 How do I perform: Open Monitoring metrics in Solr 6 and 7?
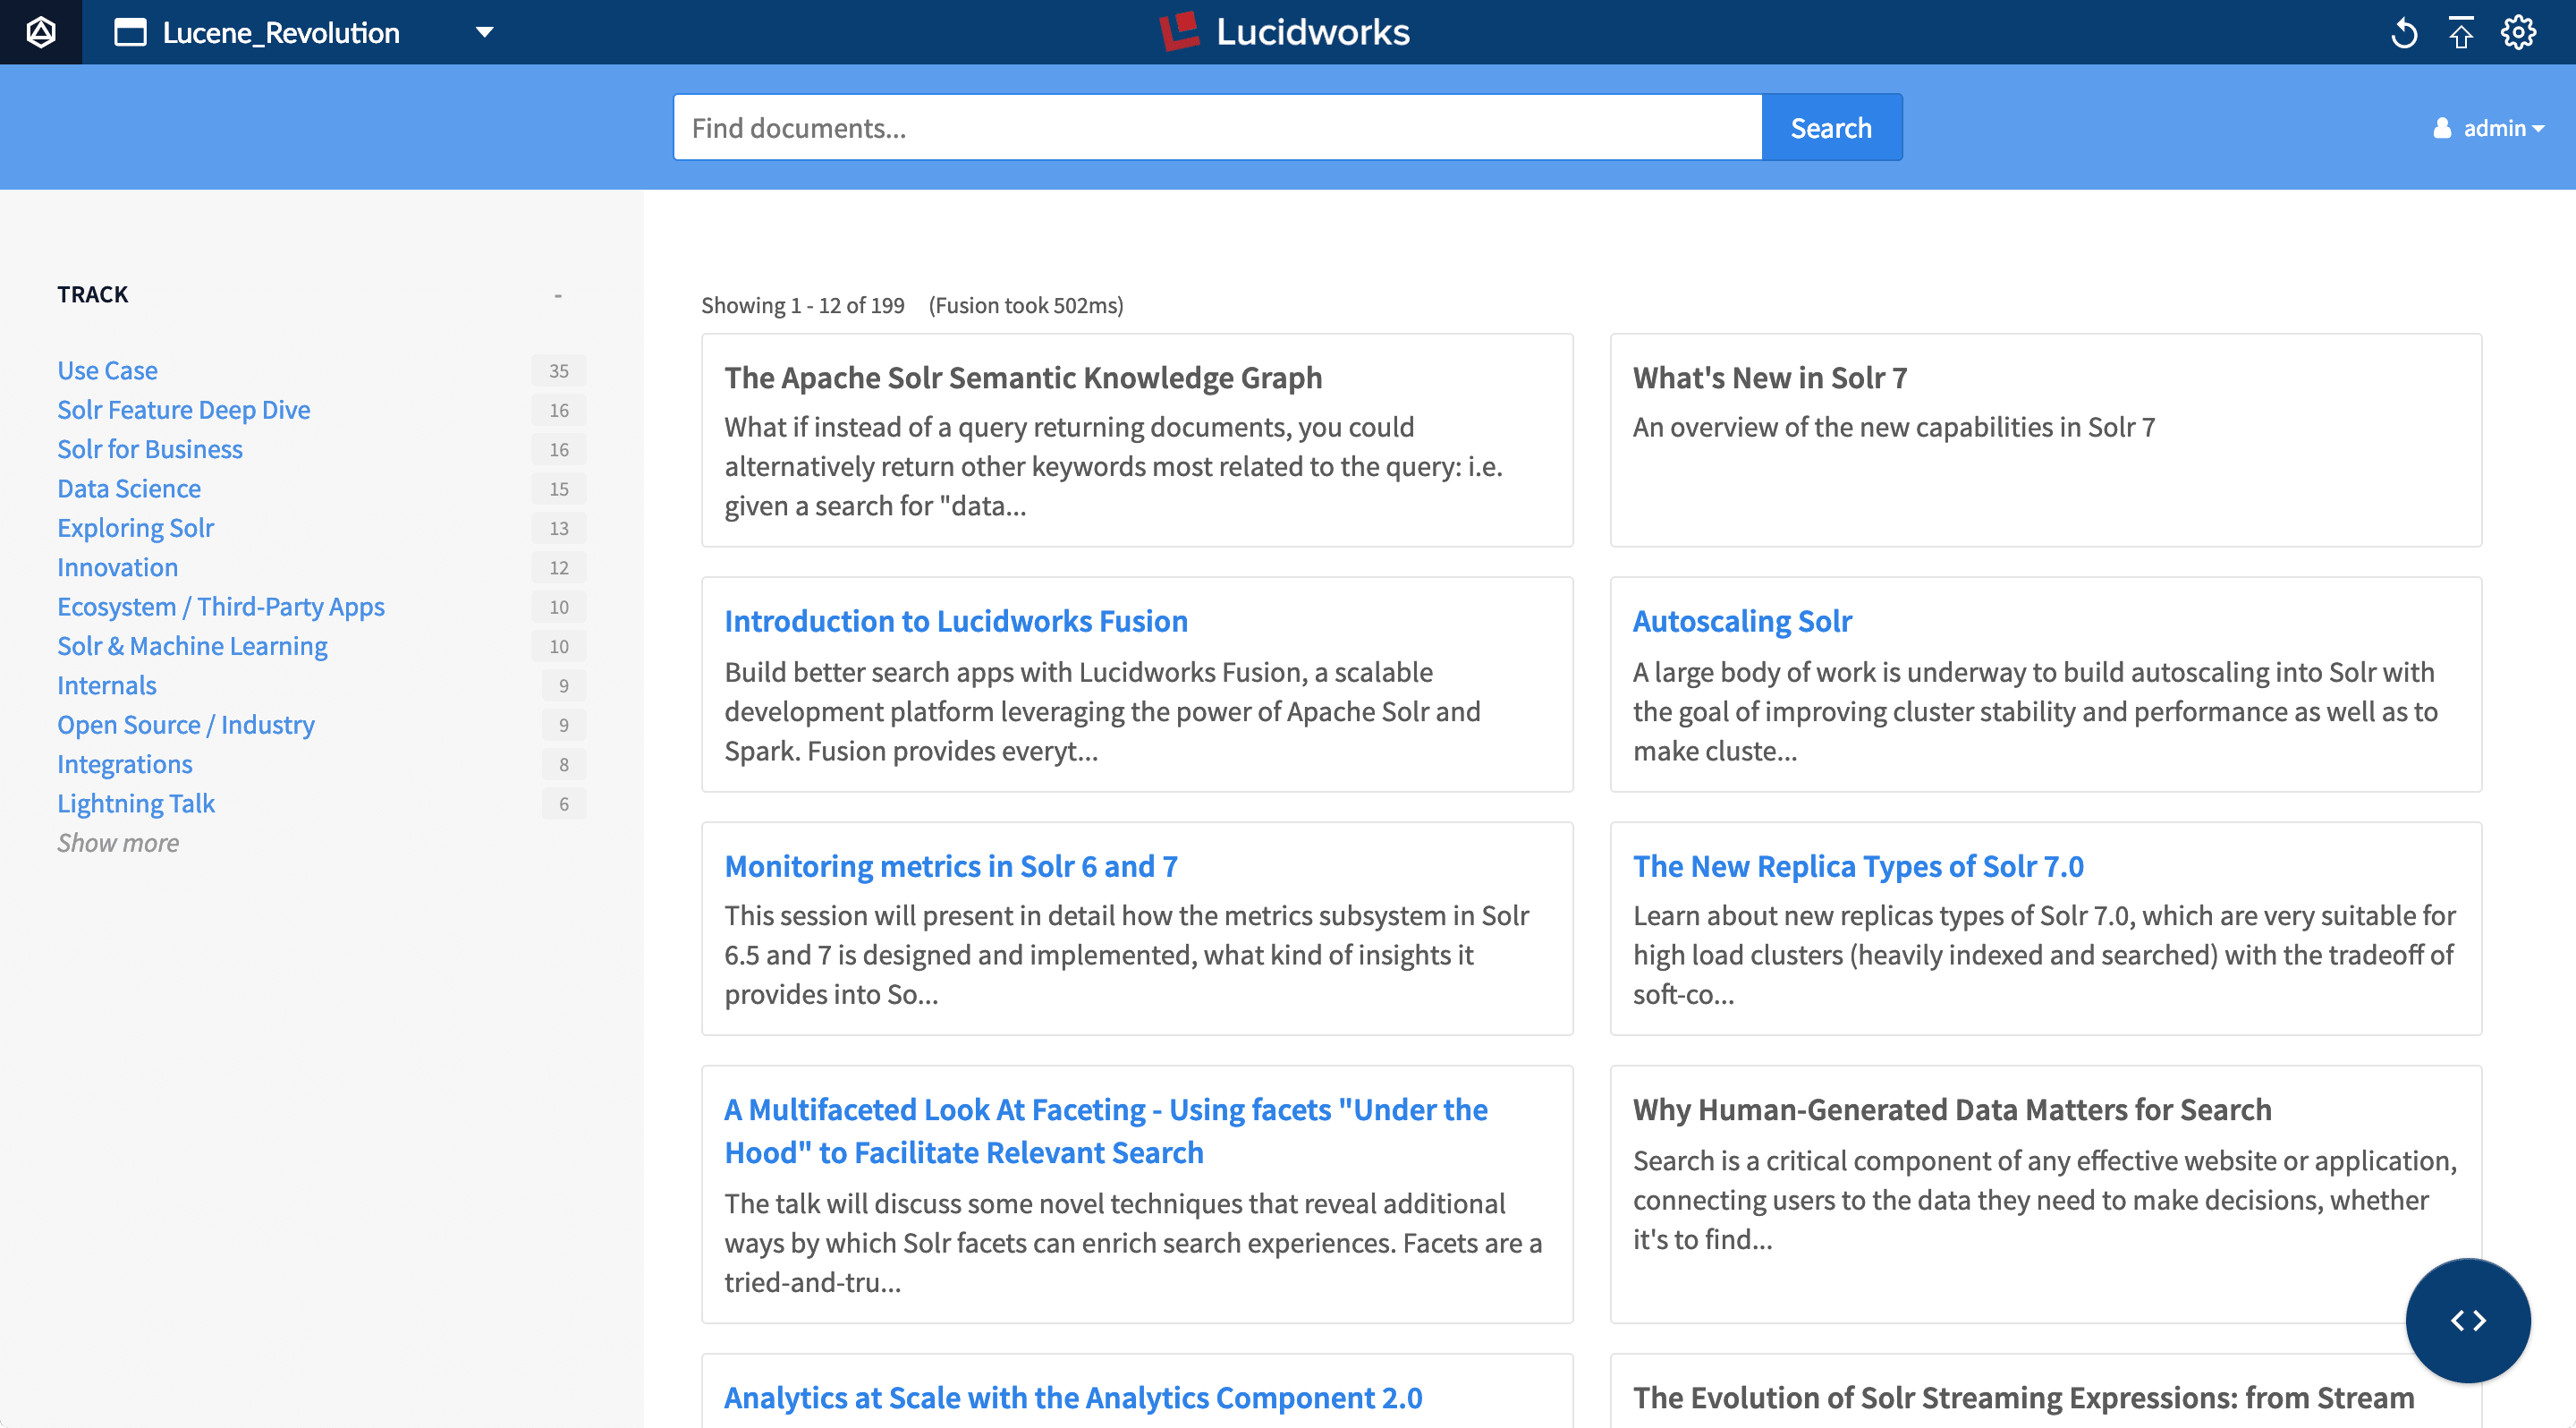point(951,866)
